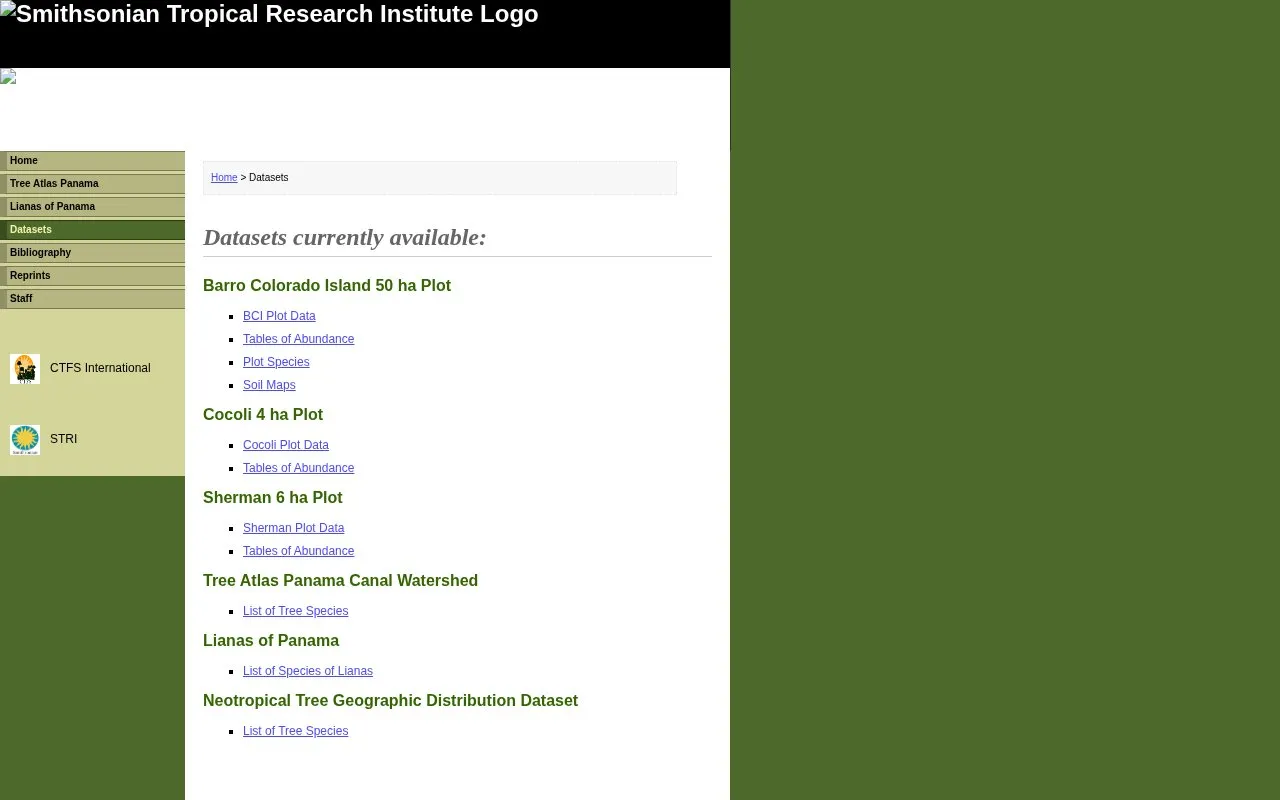Click the STRI text link
Image resolution: width=1280 pixels, height=800 pixels.
point(63,439)
